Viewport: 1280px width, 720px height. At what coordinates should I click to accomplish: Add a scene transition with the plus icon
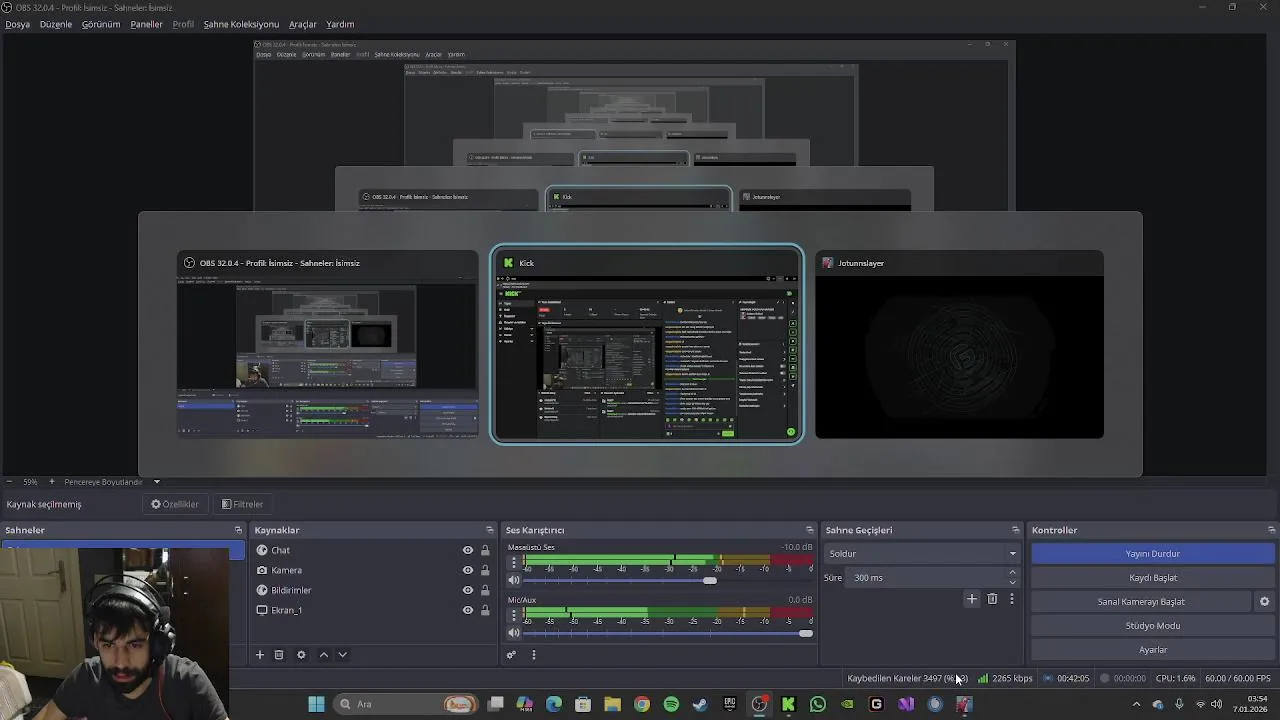pos(971,599)
